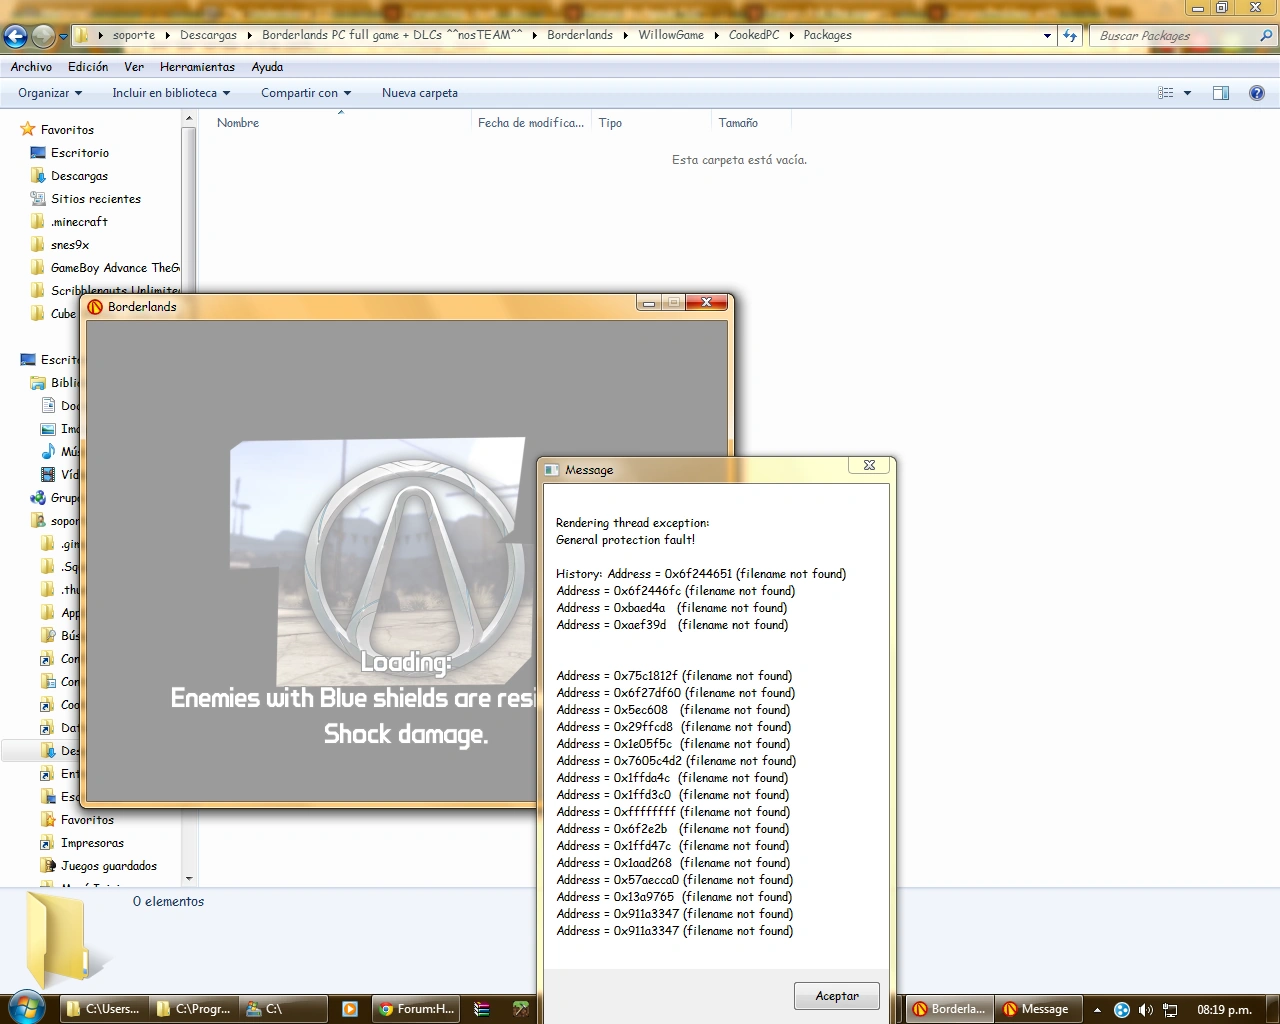This screenshot has height=1024, width=1280.
Task: Open the media player taskbar icon
Action: point(349,1009)
